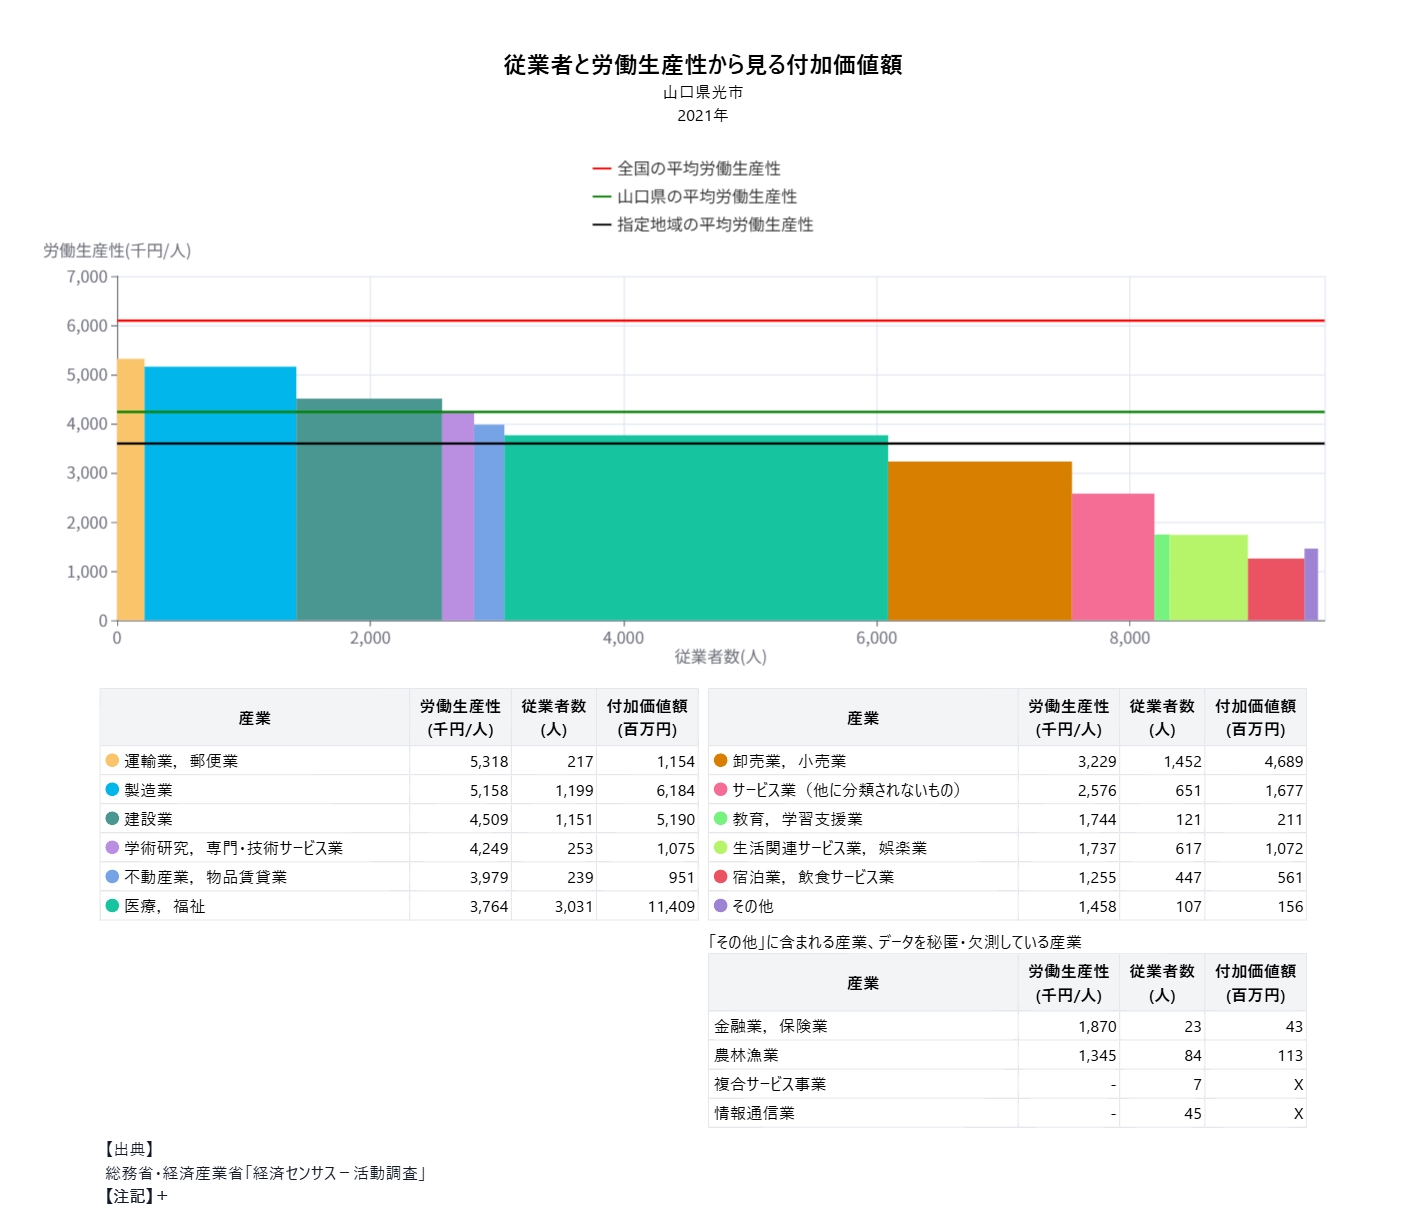Toggle the 山口県の平均労働生産性 legend entry
Screen dimensions: 1407x1214
coord(705,197)
